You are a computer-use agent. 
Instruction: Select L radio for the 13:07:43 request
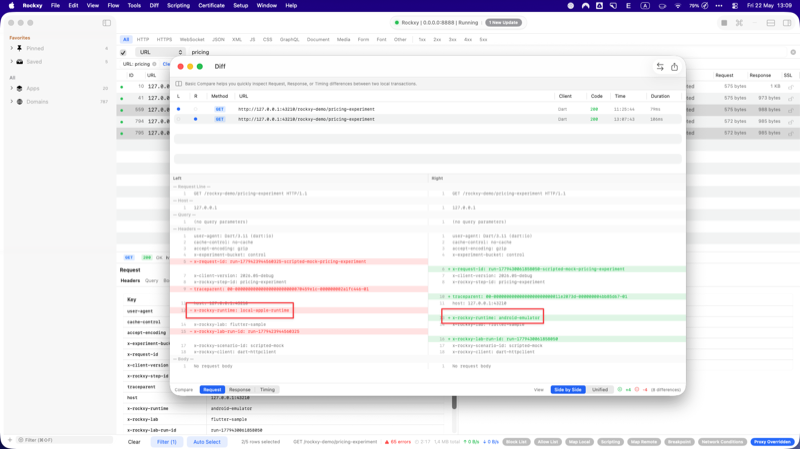pyautogui.click(x=179, y=119)
